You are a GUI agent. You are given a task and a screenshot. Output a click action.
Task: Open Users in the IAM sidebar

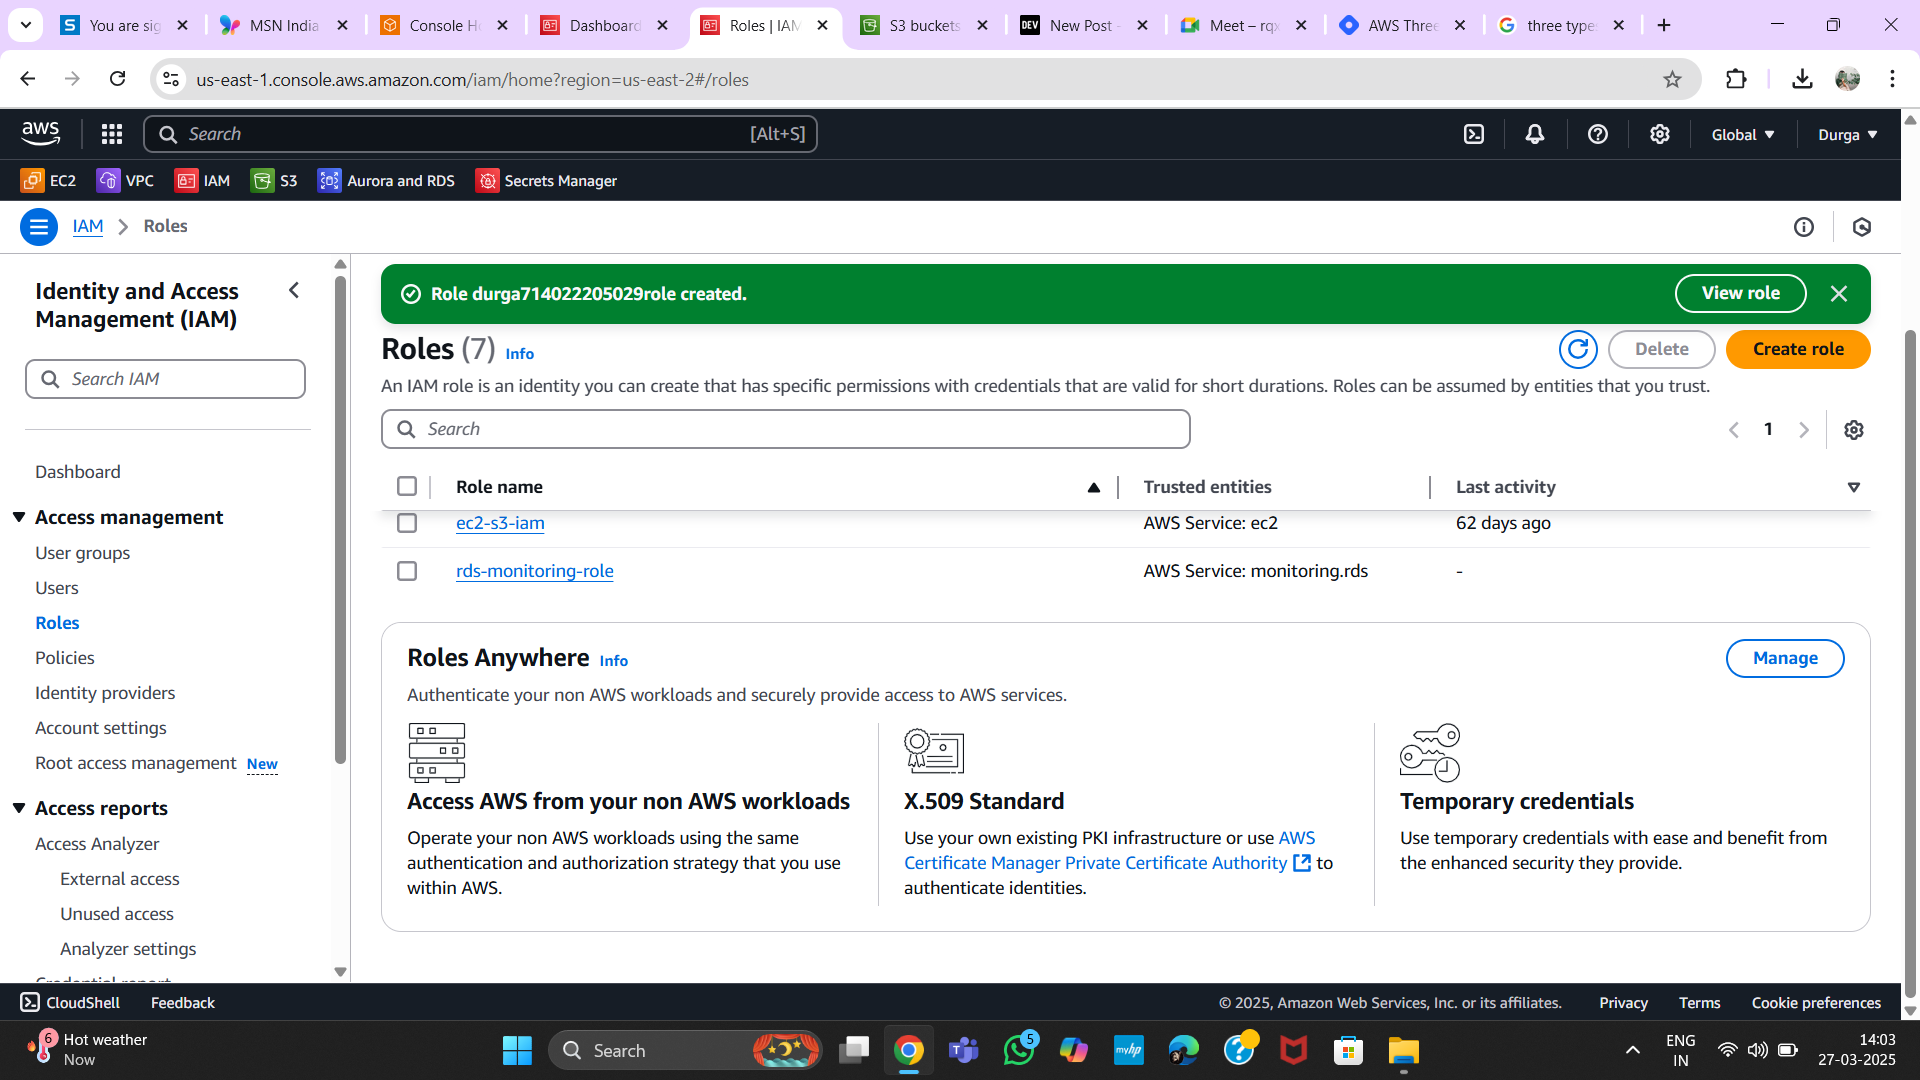tap(57, 588)
